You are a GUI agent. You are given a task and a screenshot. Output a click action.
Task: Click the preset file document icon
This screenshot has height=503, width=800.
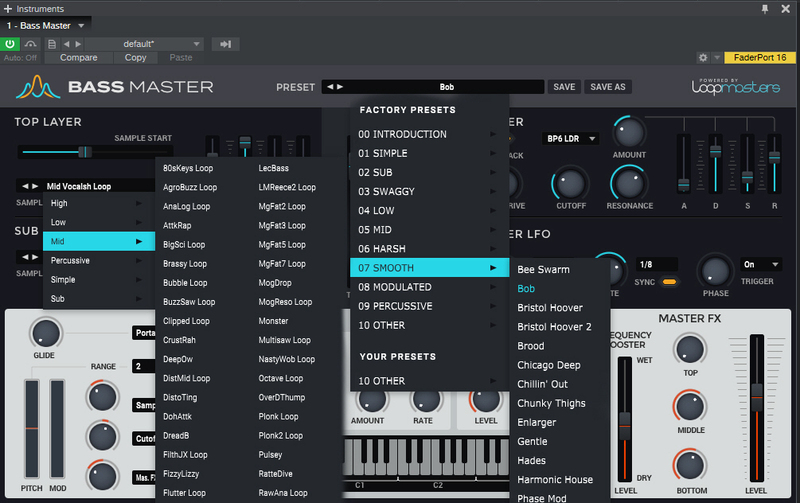[51, 44]
